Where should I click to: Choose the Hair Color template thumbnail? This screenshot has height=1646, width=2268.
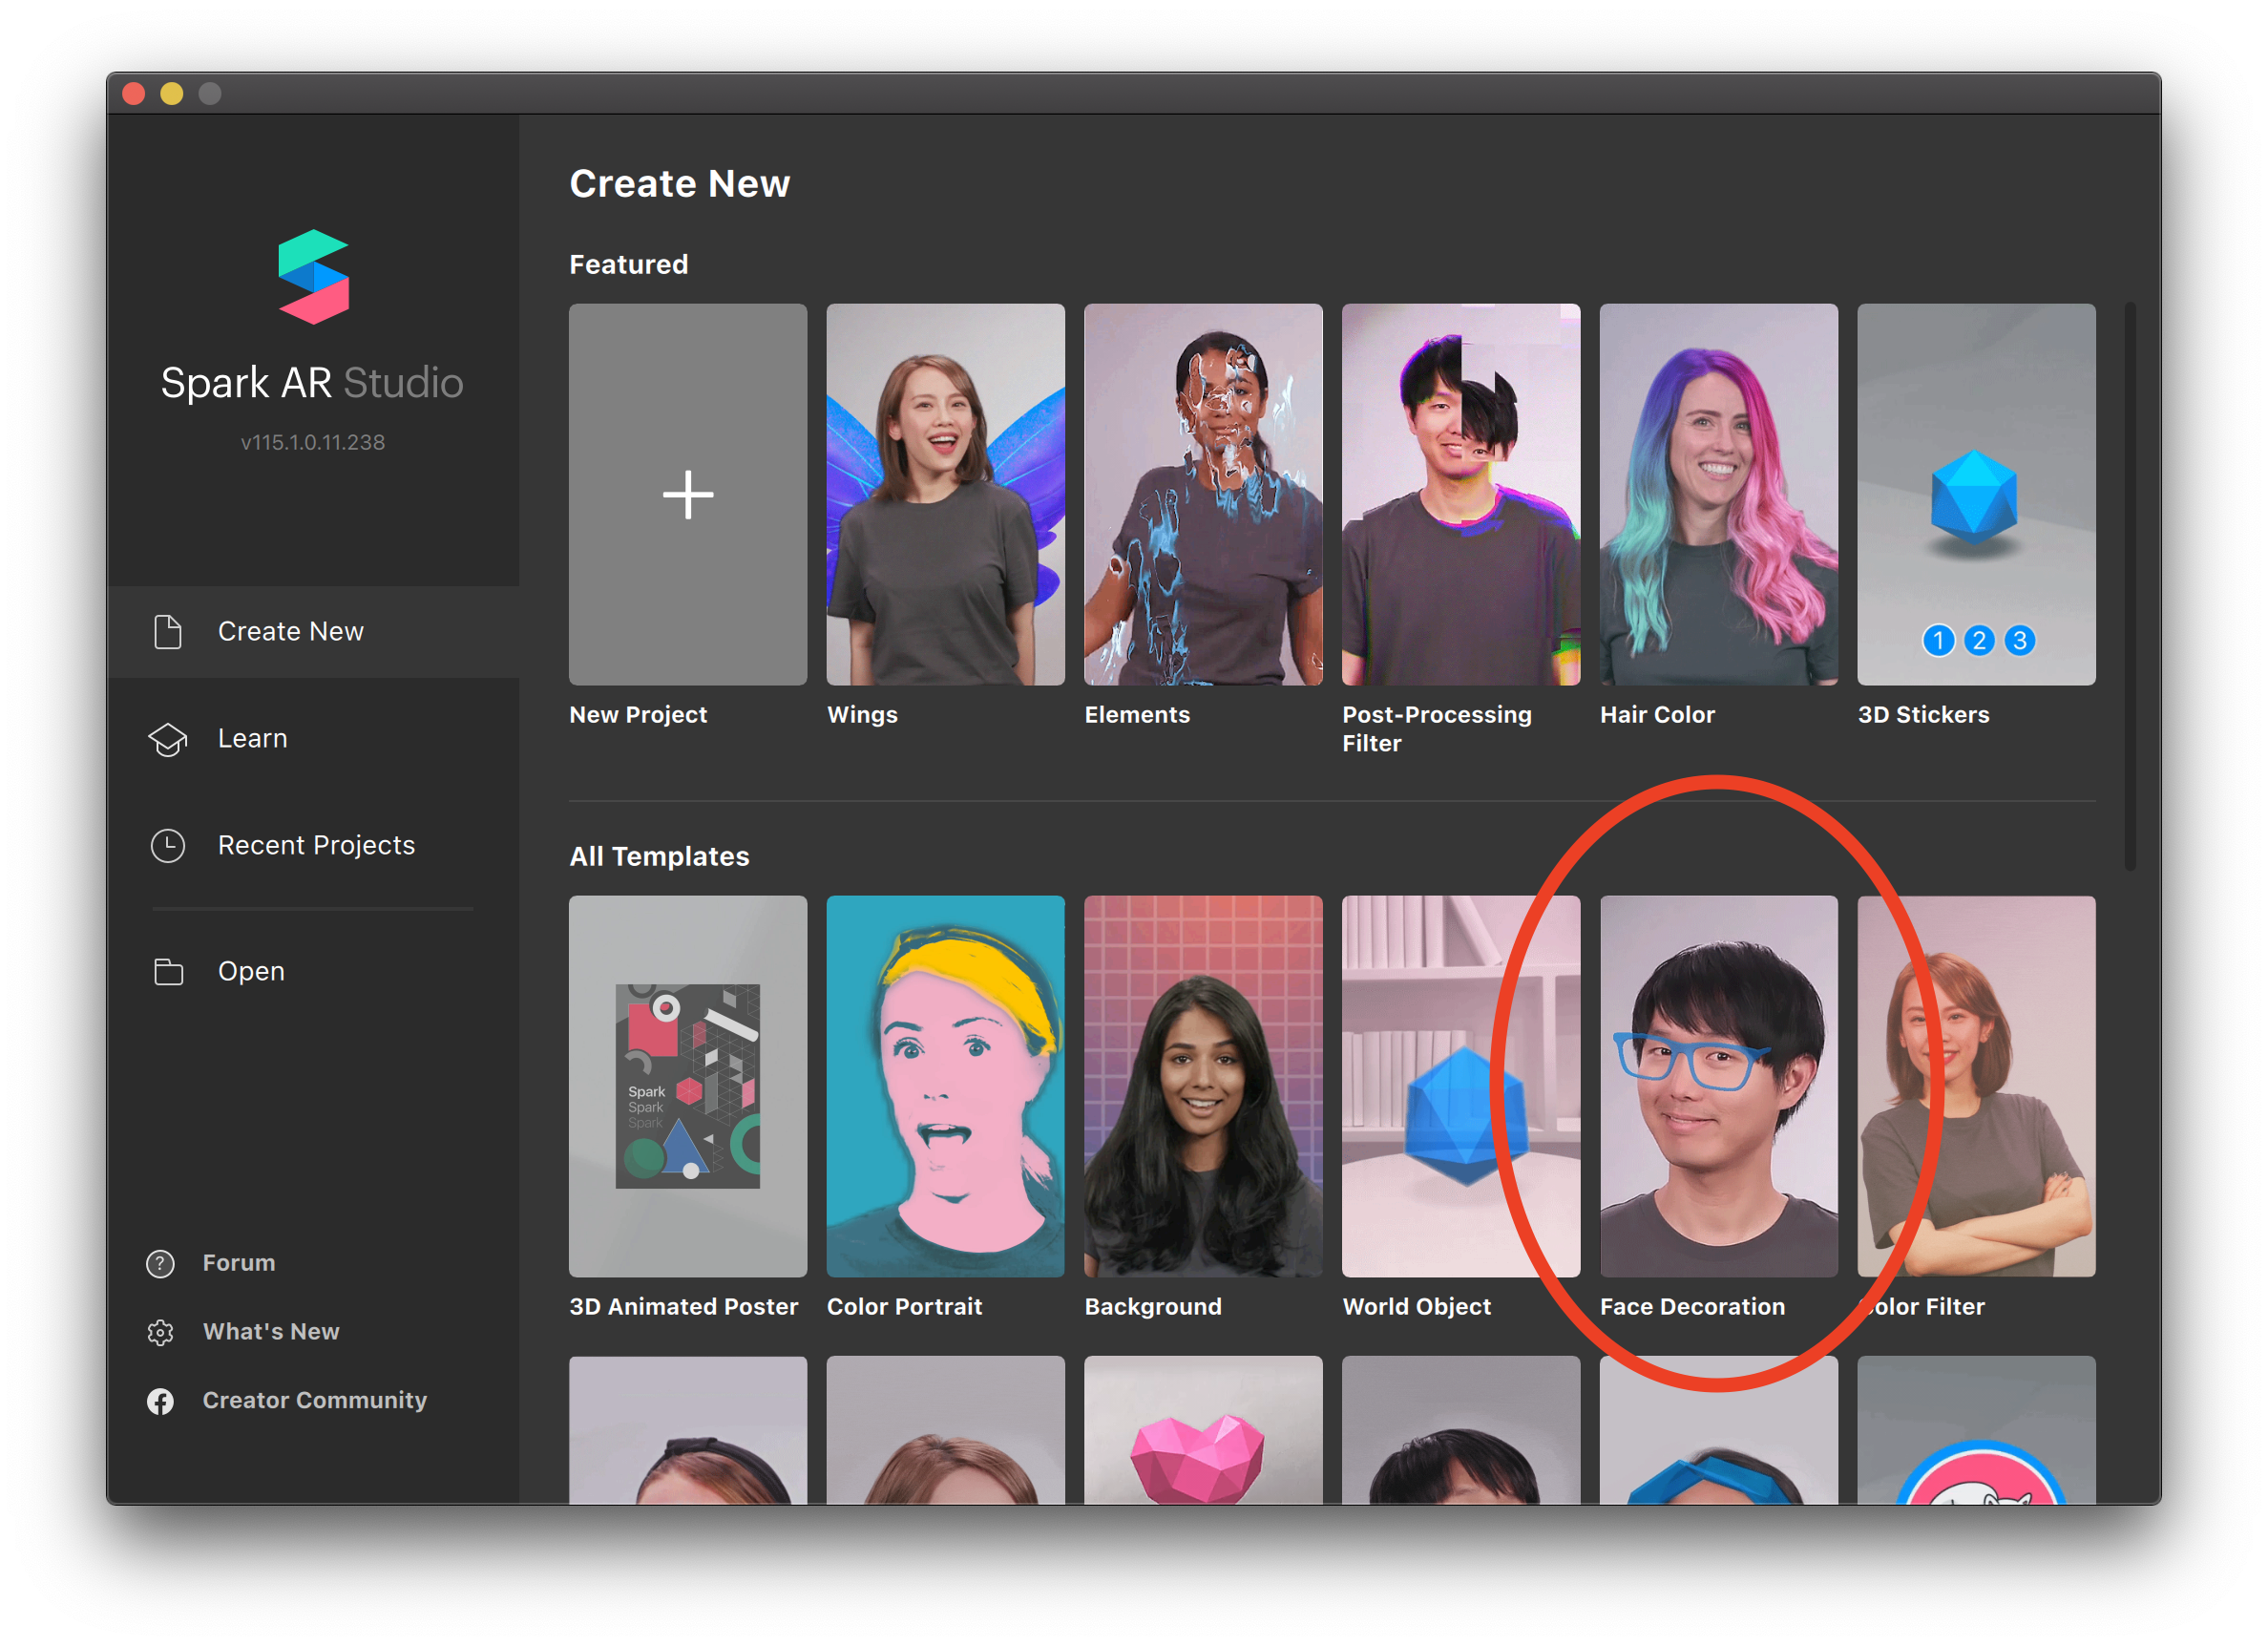pyautogui.click(x=1718, y=495)
